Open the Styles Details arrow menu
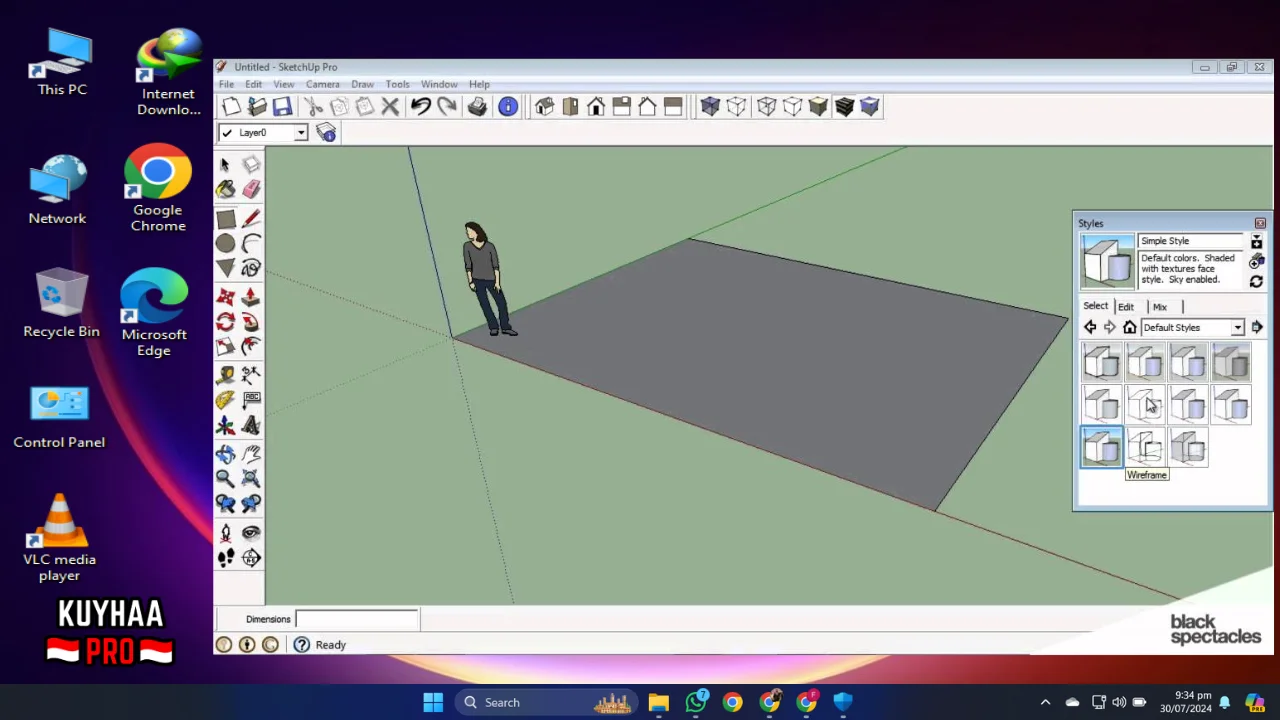Image resolution: width=1280 pixels, height=720 pixels. pyautogui.click(x=1257, y=328)
